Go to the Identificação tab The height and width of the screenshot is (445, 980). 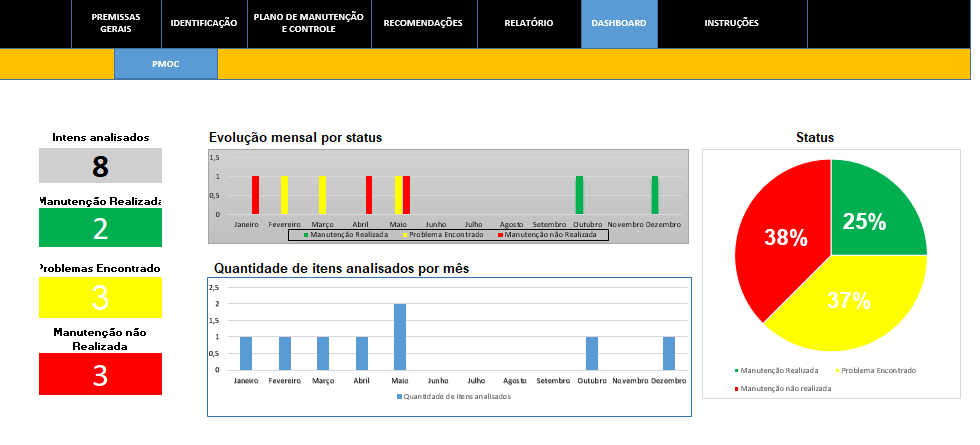click(x=204, y=24)
